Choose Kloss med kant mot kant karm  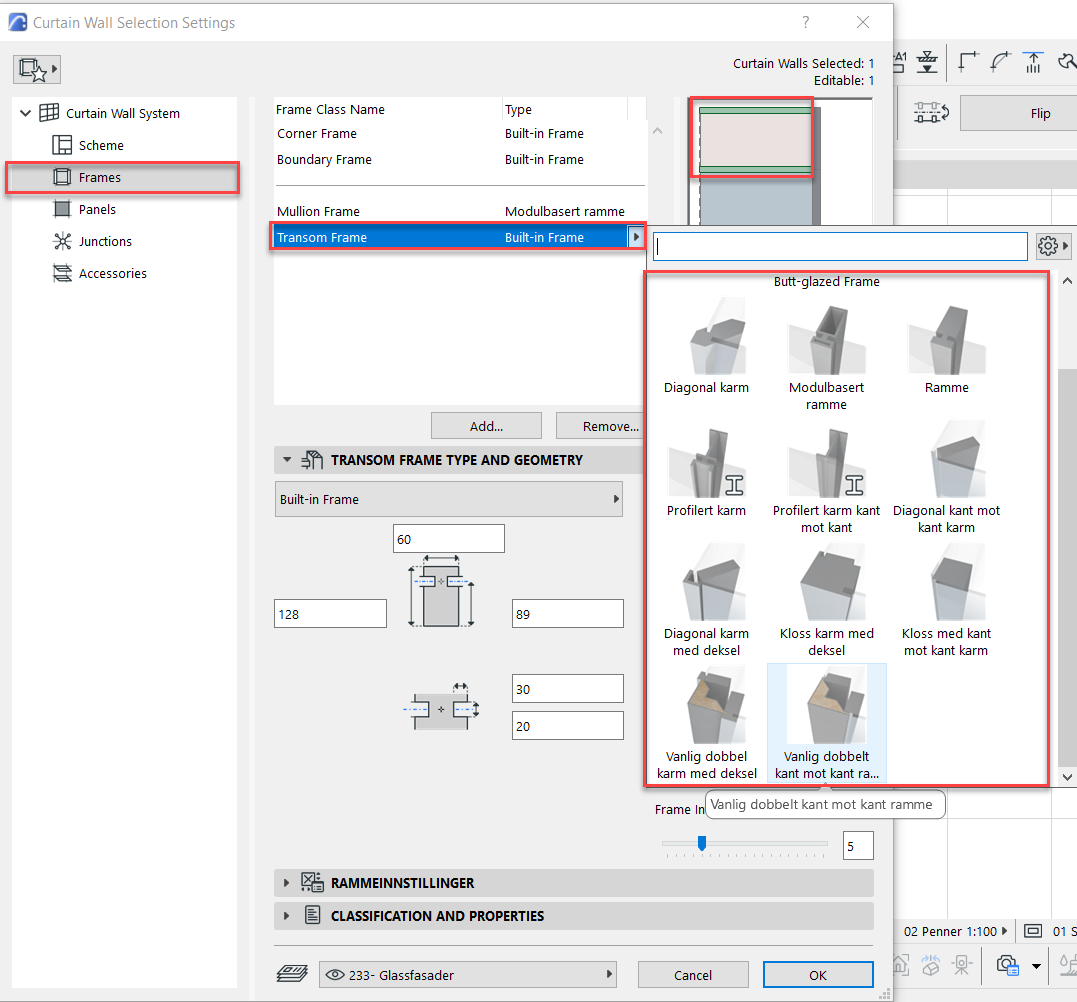click(x=946, y=602)
